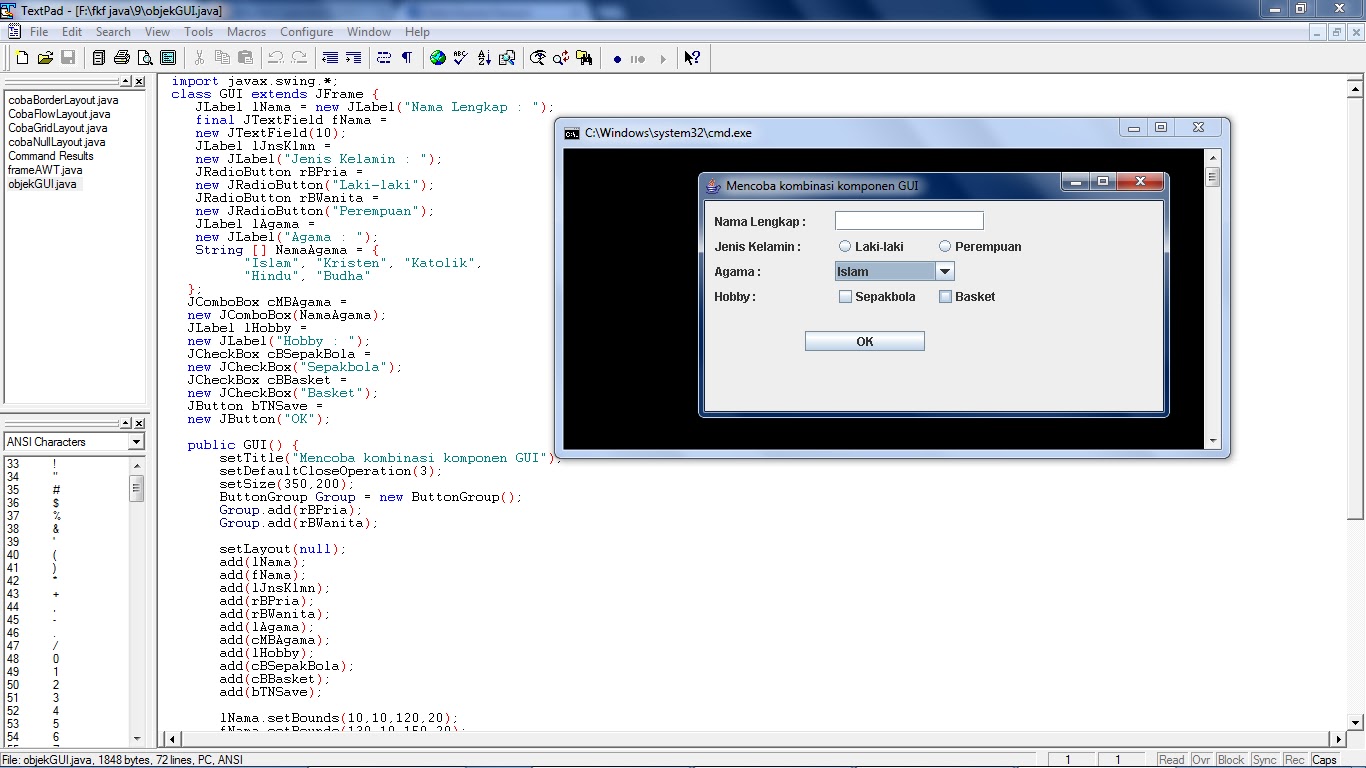Screen dimensions: 1366x768
Task: Click the OK button in GUI window
Action: pos(865,341)
